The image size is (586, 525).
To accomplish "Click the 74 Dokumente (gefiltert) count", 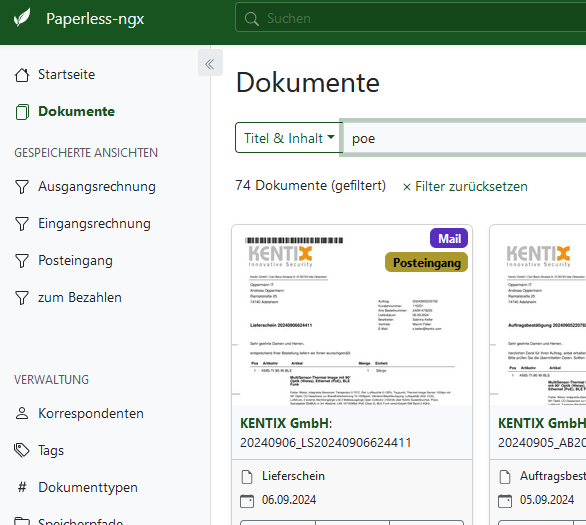I will tap(310, 186).
